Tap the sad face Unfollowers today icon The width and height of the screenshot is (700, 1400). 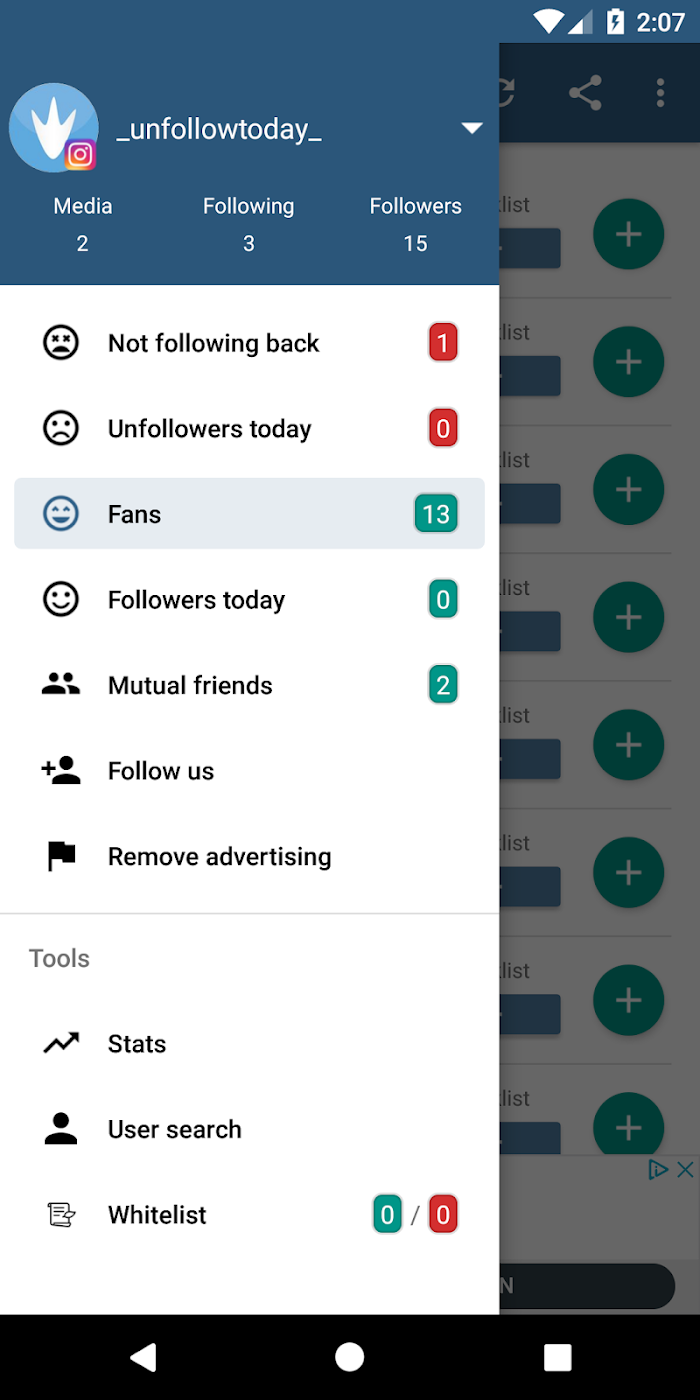click(x=61, y=429)
